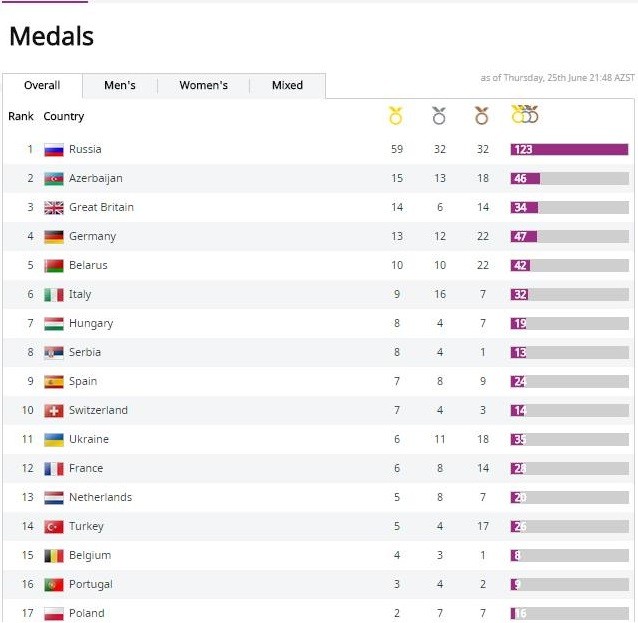This screenshot has width=638, height=623.
Task: Click the Switzerland flag icon
Action: pos(54,411)
